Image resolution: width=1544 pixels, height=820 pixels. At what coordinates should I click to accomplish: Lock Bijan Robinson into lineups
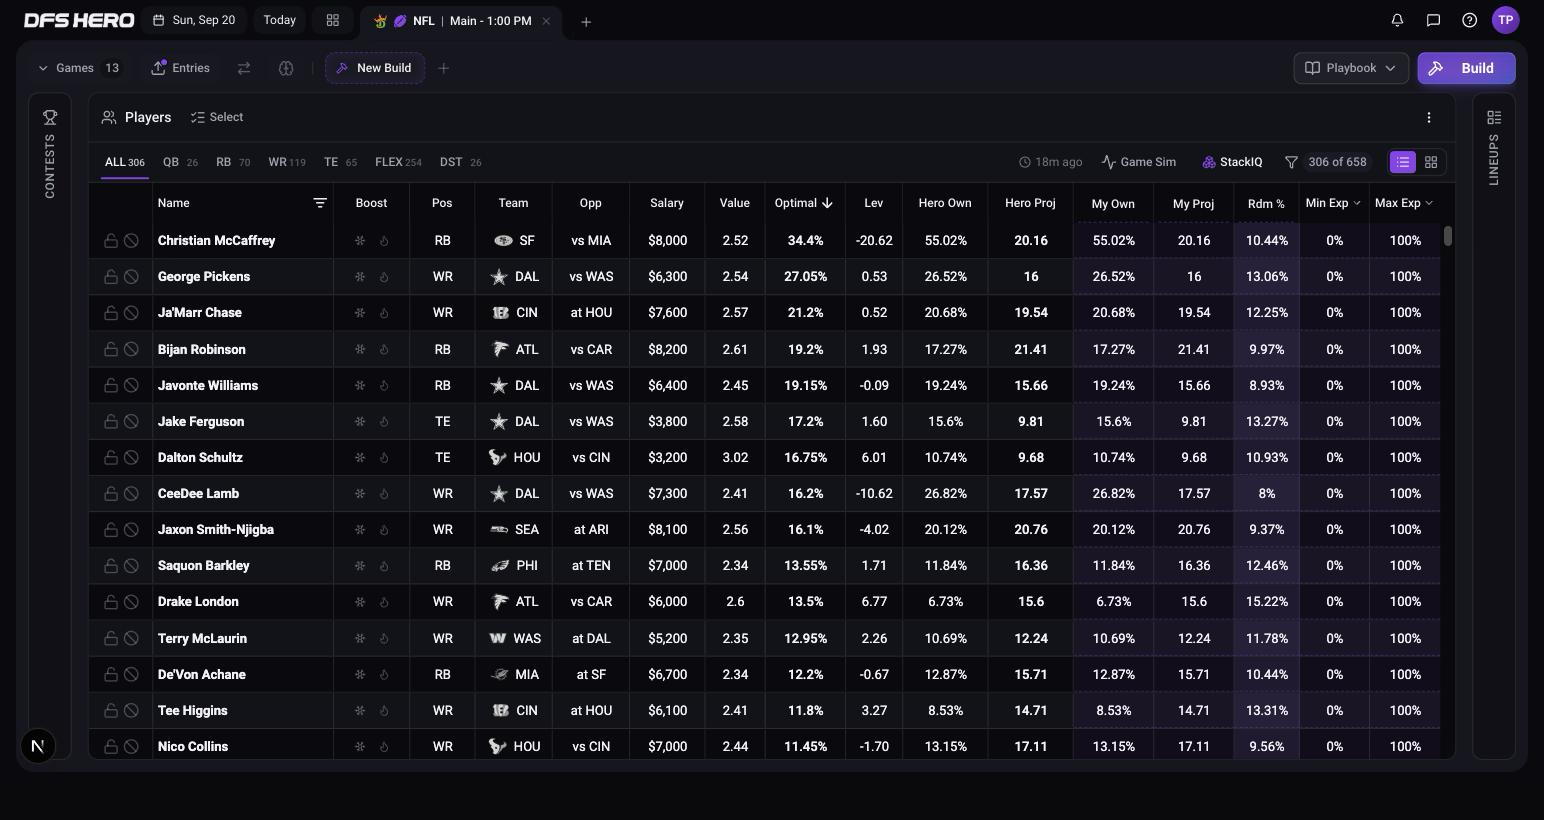pos(111,349)
